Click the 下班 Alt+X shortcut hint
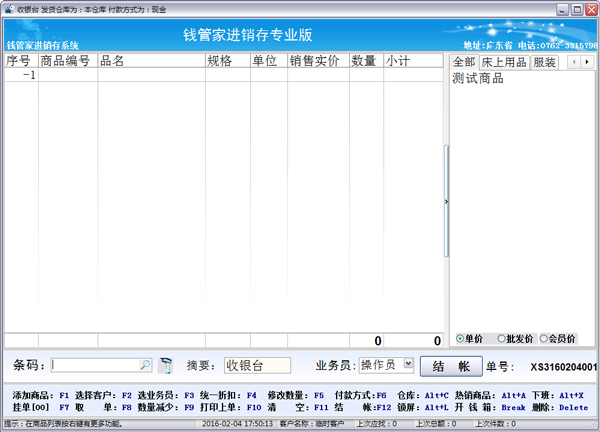 (x=558, y=395)
